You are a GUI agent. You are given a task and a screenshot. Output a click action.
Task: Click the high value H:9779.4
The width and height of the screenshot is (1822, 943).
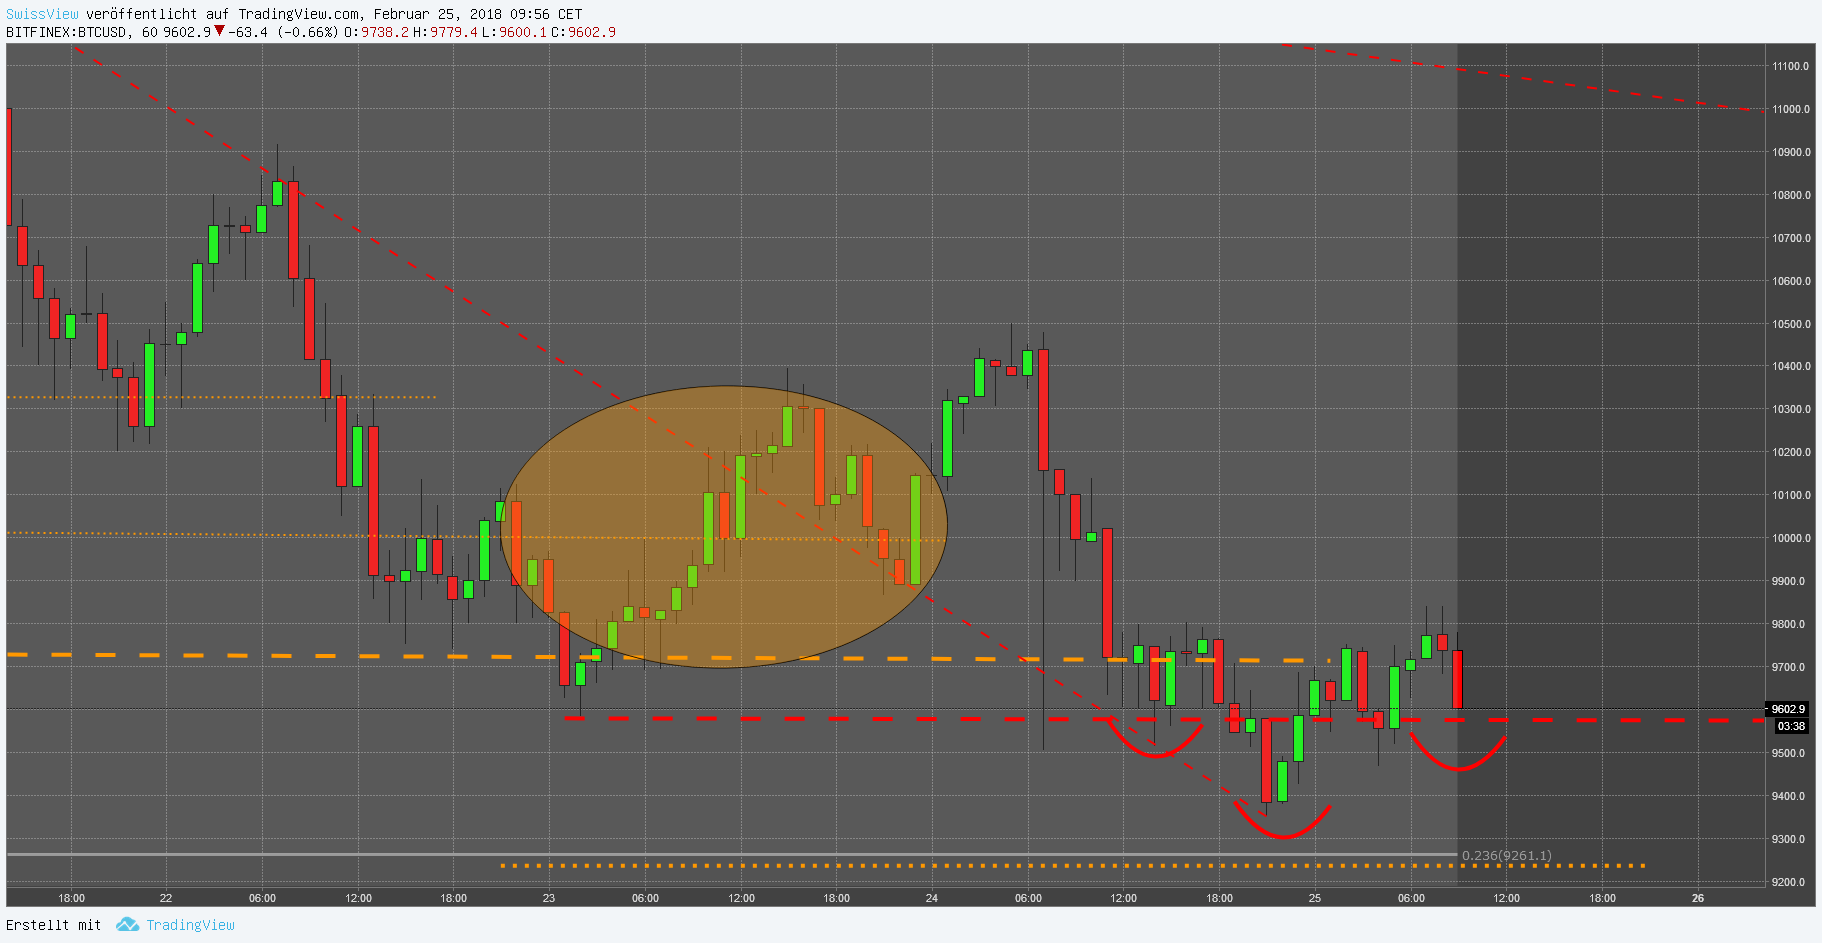tap(445, 32)
